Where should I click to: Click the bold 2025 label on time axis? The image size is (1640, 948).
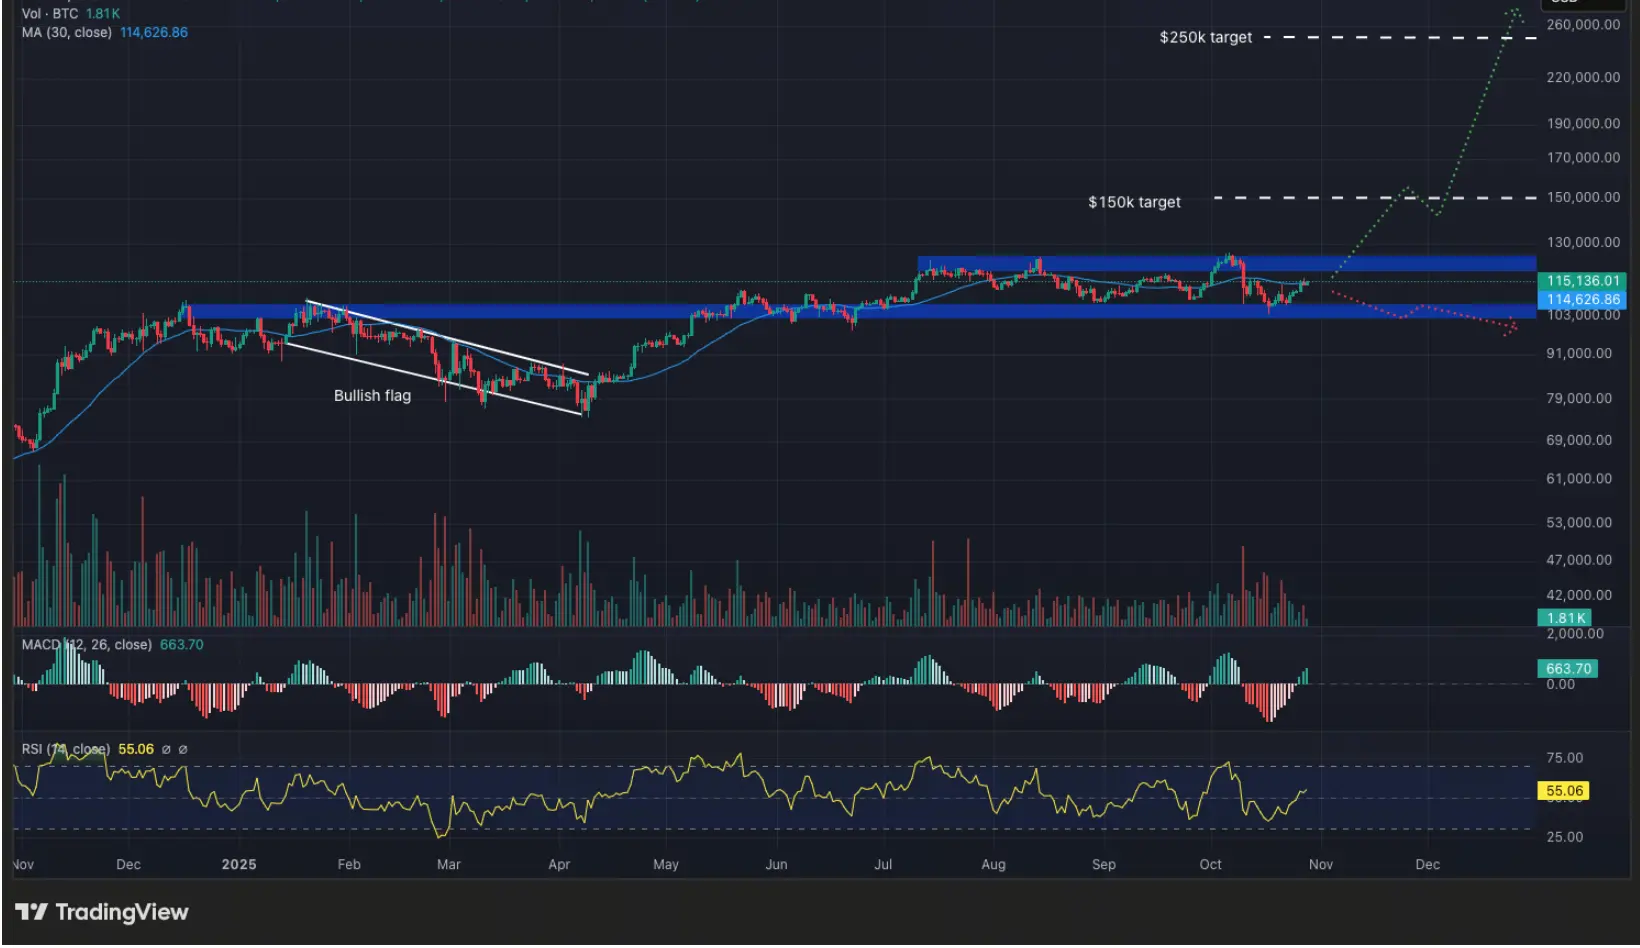(x=239, y=865)
